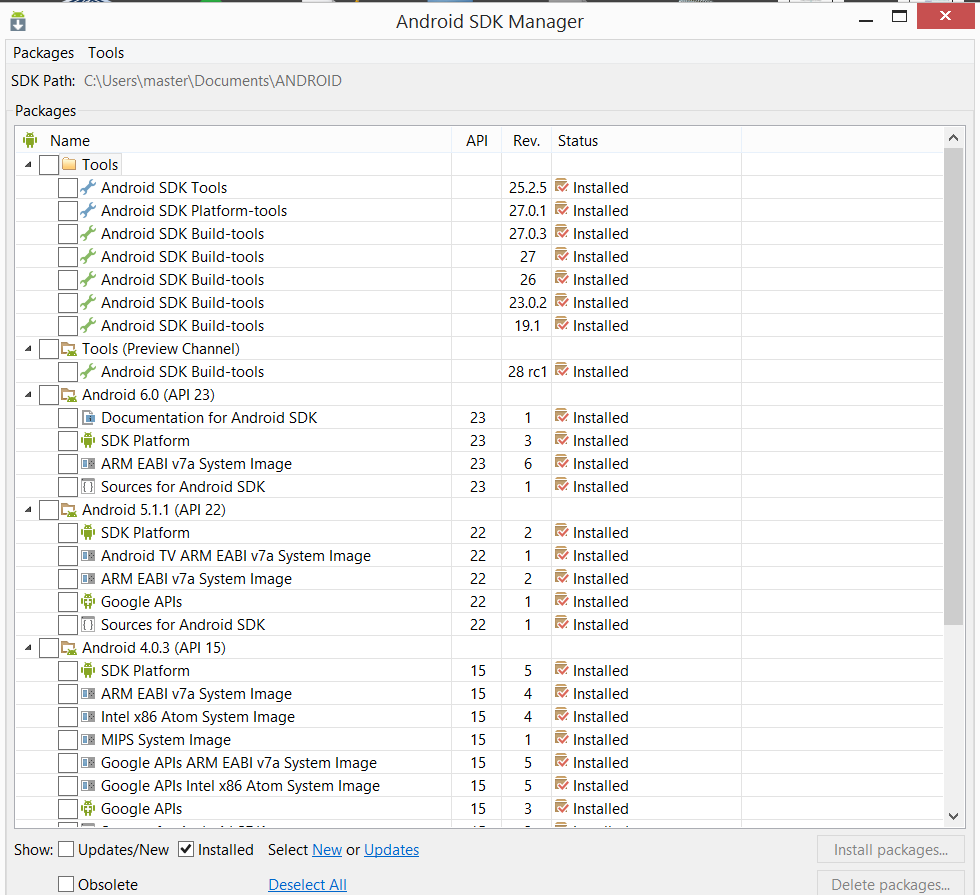
Task: Click the API 23 SDK Platform android icon
Action: [88, 441]
